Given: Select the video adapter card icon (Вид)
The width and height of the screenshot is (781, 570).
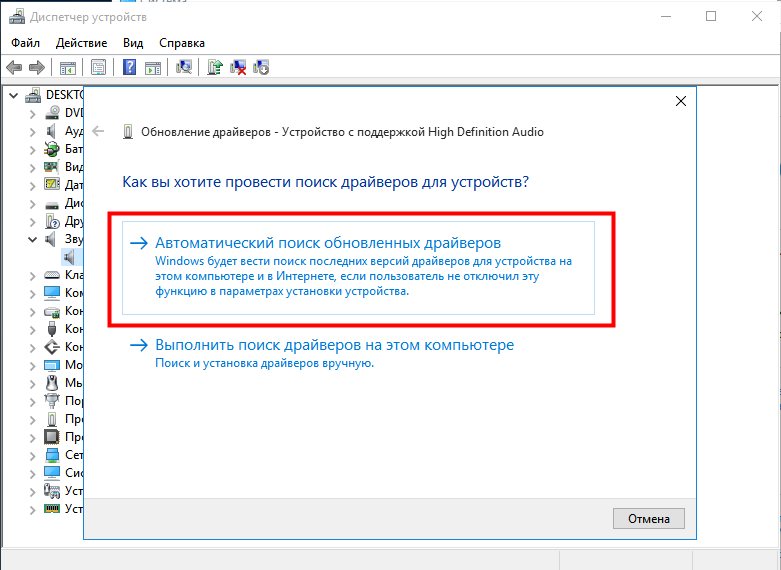Looking at the screenshot, I should click(52, 166).
